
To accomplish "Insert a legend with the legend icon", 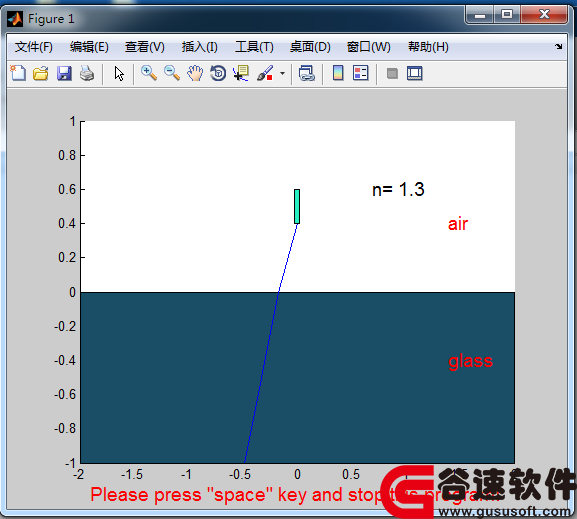I will [x=360, y=73].
